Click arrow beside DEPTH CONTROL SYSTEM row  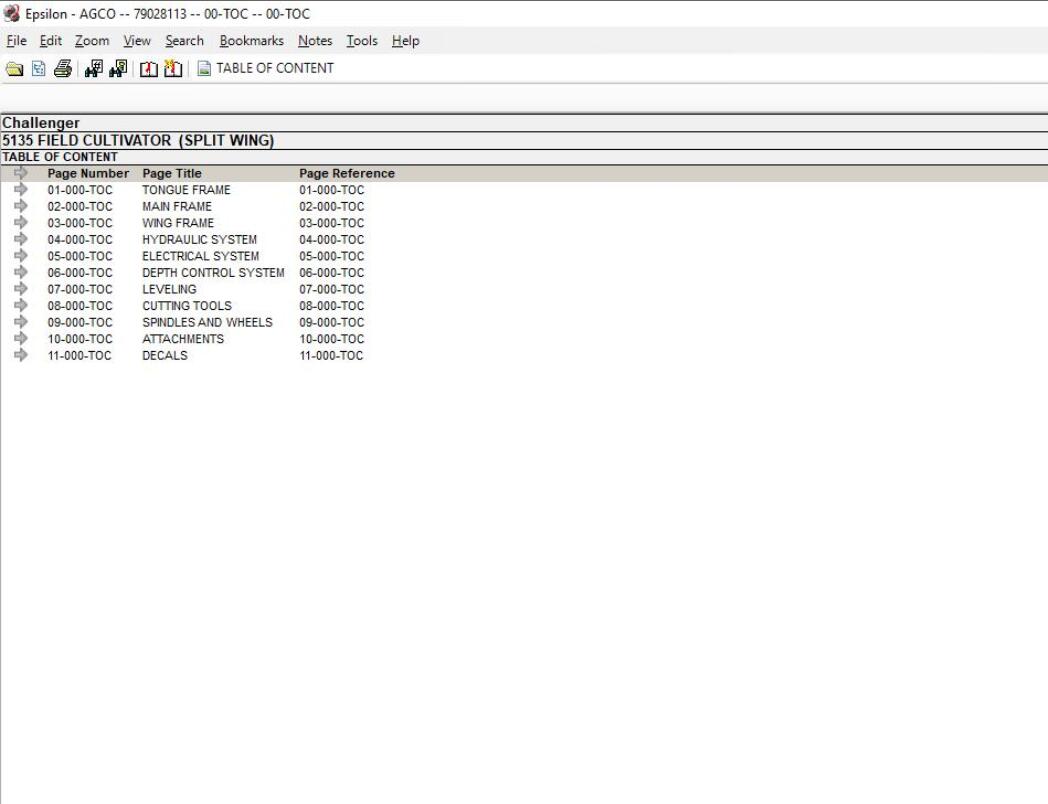pos(21,273)
